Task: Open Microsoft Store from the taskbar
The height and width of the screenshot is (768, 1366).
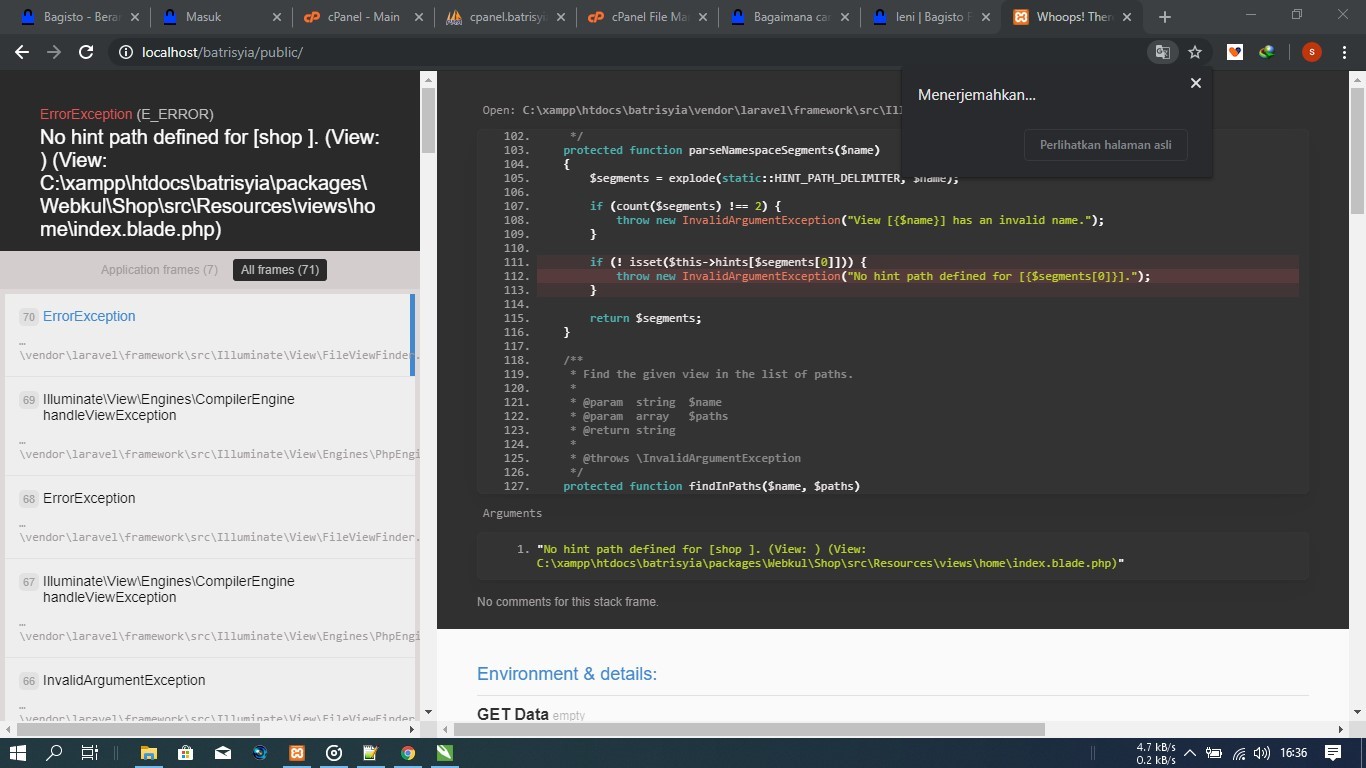Action: [x=185, y=753]
